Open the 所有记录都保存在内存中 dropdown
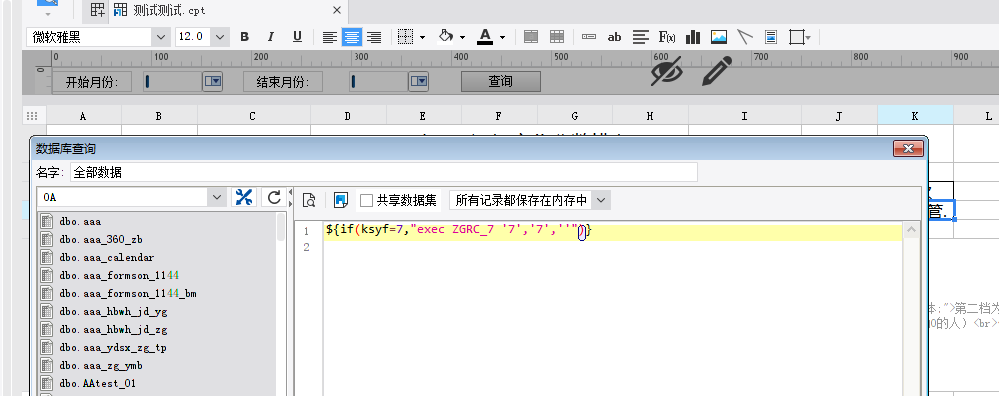 point(601,201)
